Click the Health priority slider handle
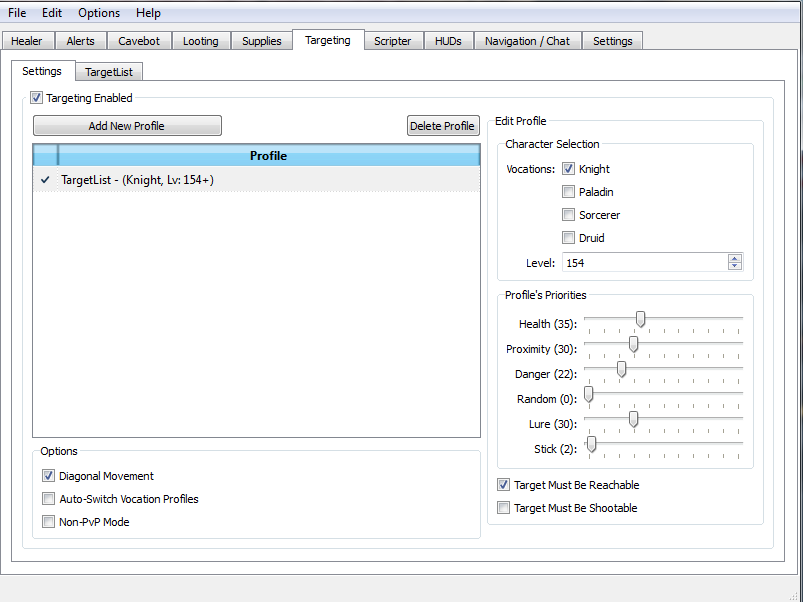This screenshot has width=803, height=602. pos(640,319)
